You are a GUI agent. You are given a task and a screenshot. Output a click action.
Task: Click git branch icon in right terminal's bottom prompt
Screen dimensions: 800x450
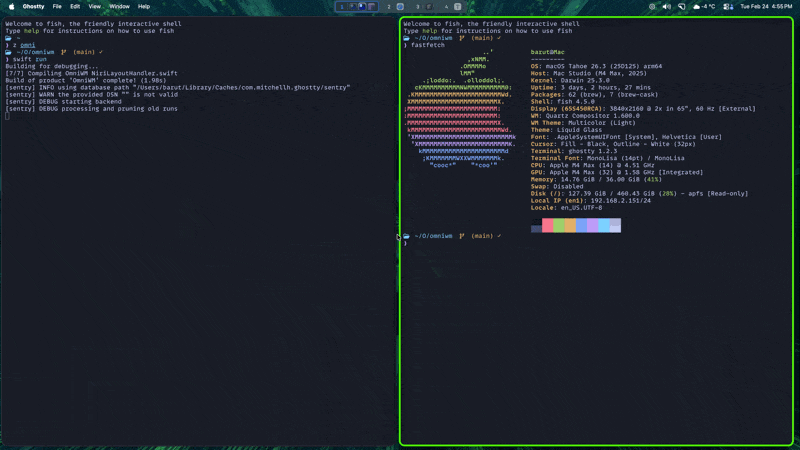[462, 236]
